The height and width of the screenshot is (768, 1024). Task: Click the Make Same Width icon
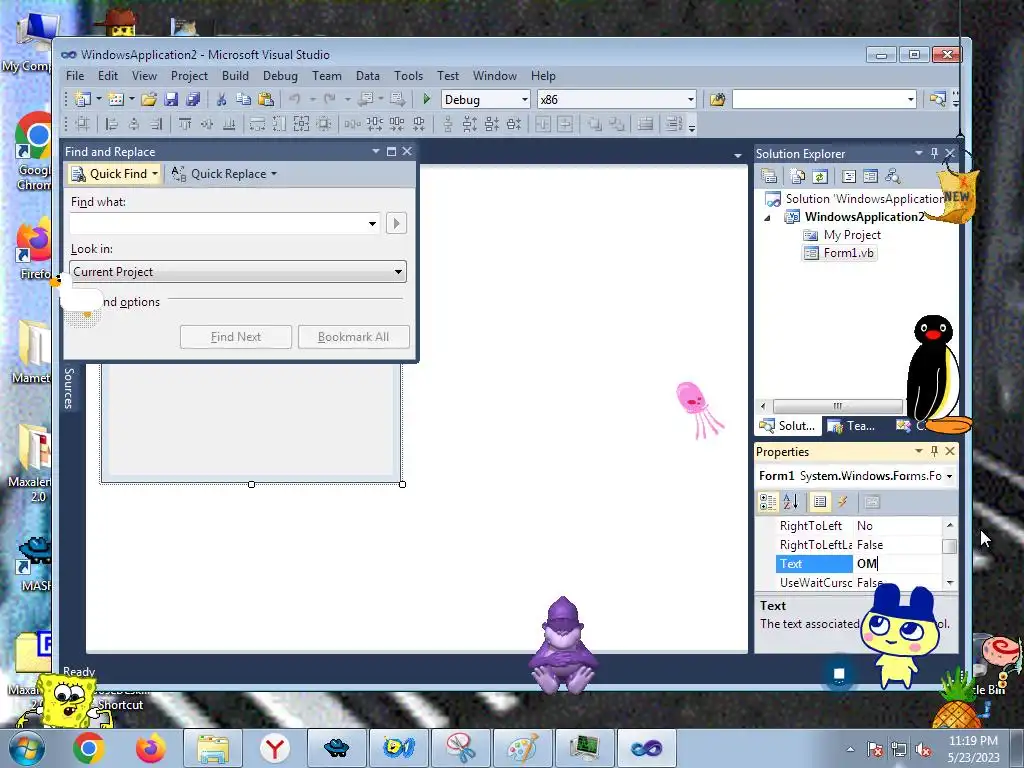coord(257,123)
